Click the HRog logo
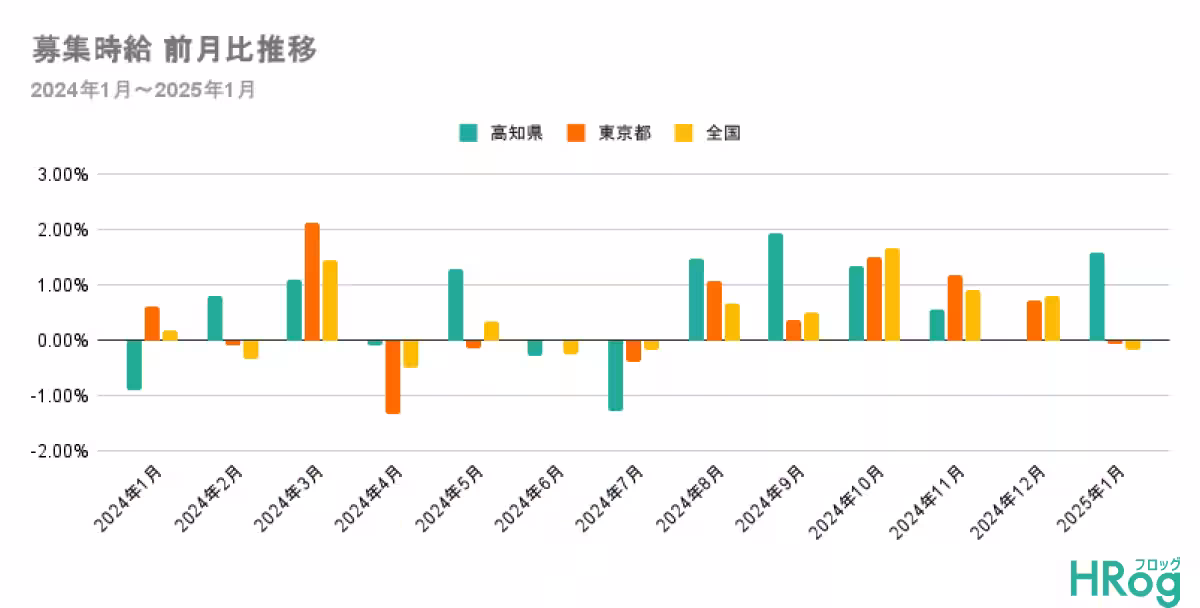The width and height of the screenshot is (1200, 608). tap(1125, 580)
